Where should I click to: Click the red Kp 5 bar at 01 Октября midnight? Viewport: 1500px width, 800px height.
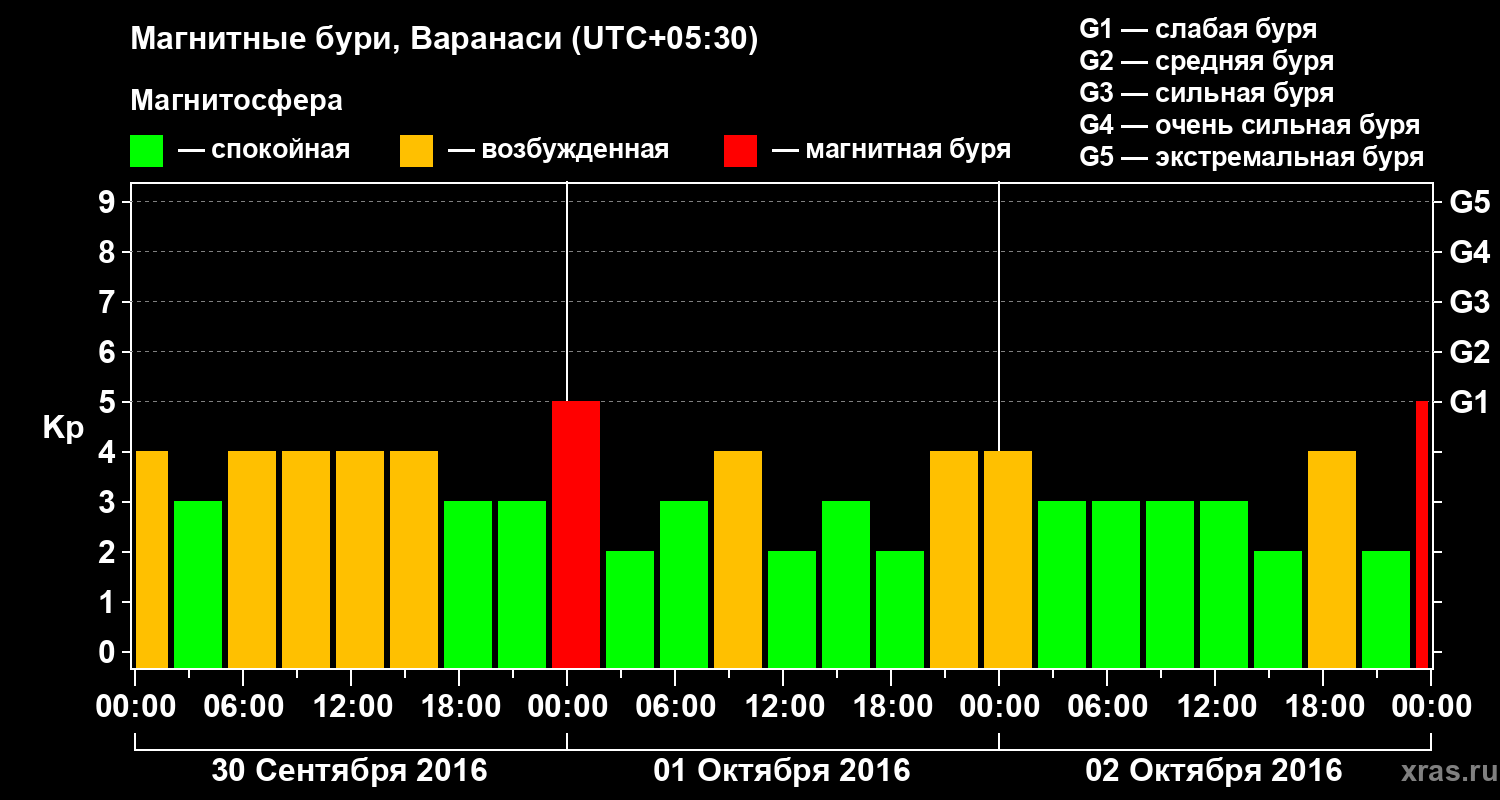(x=576, y=534)
